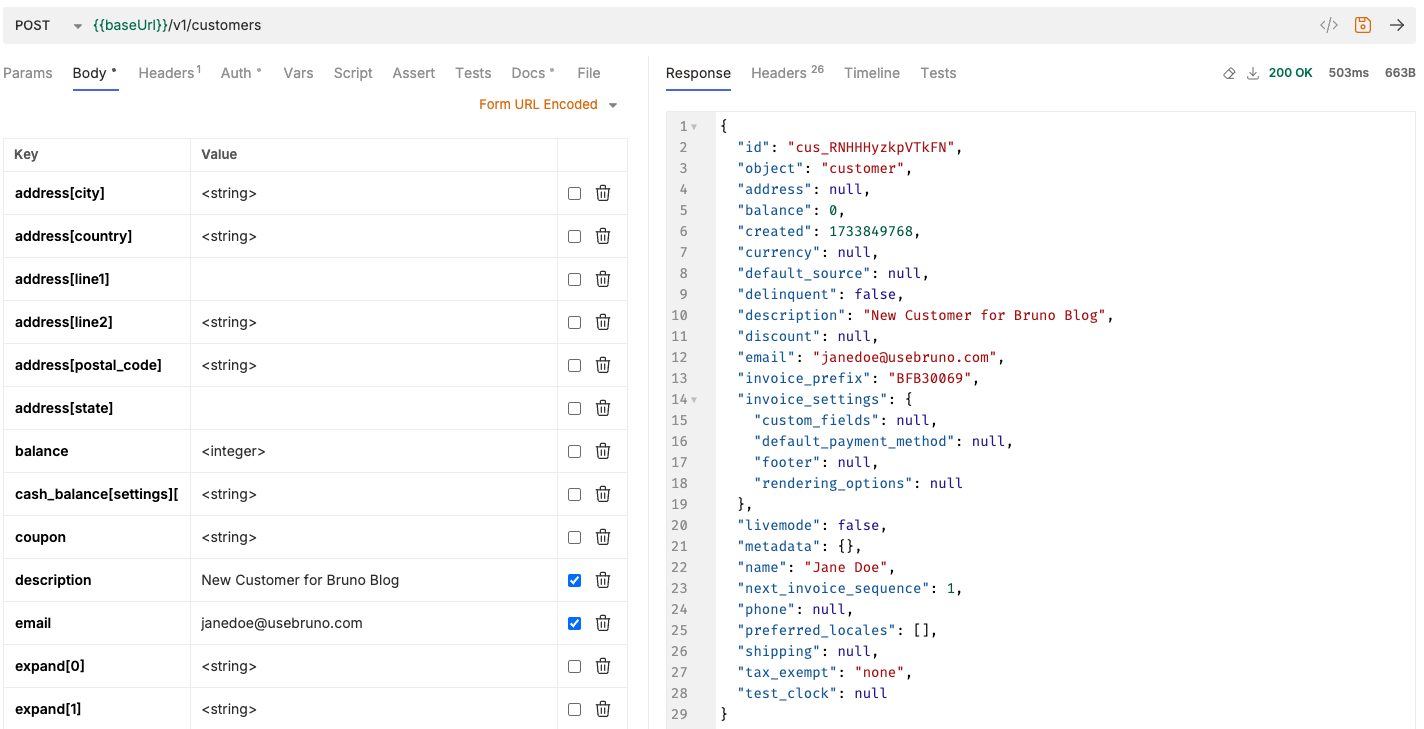Delete the address[city] row
1424x729 pixels.
click(603, 193)
